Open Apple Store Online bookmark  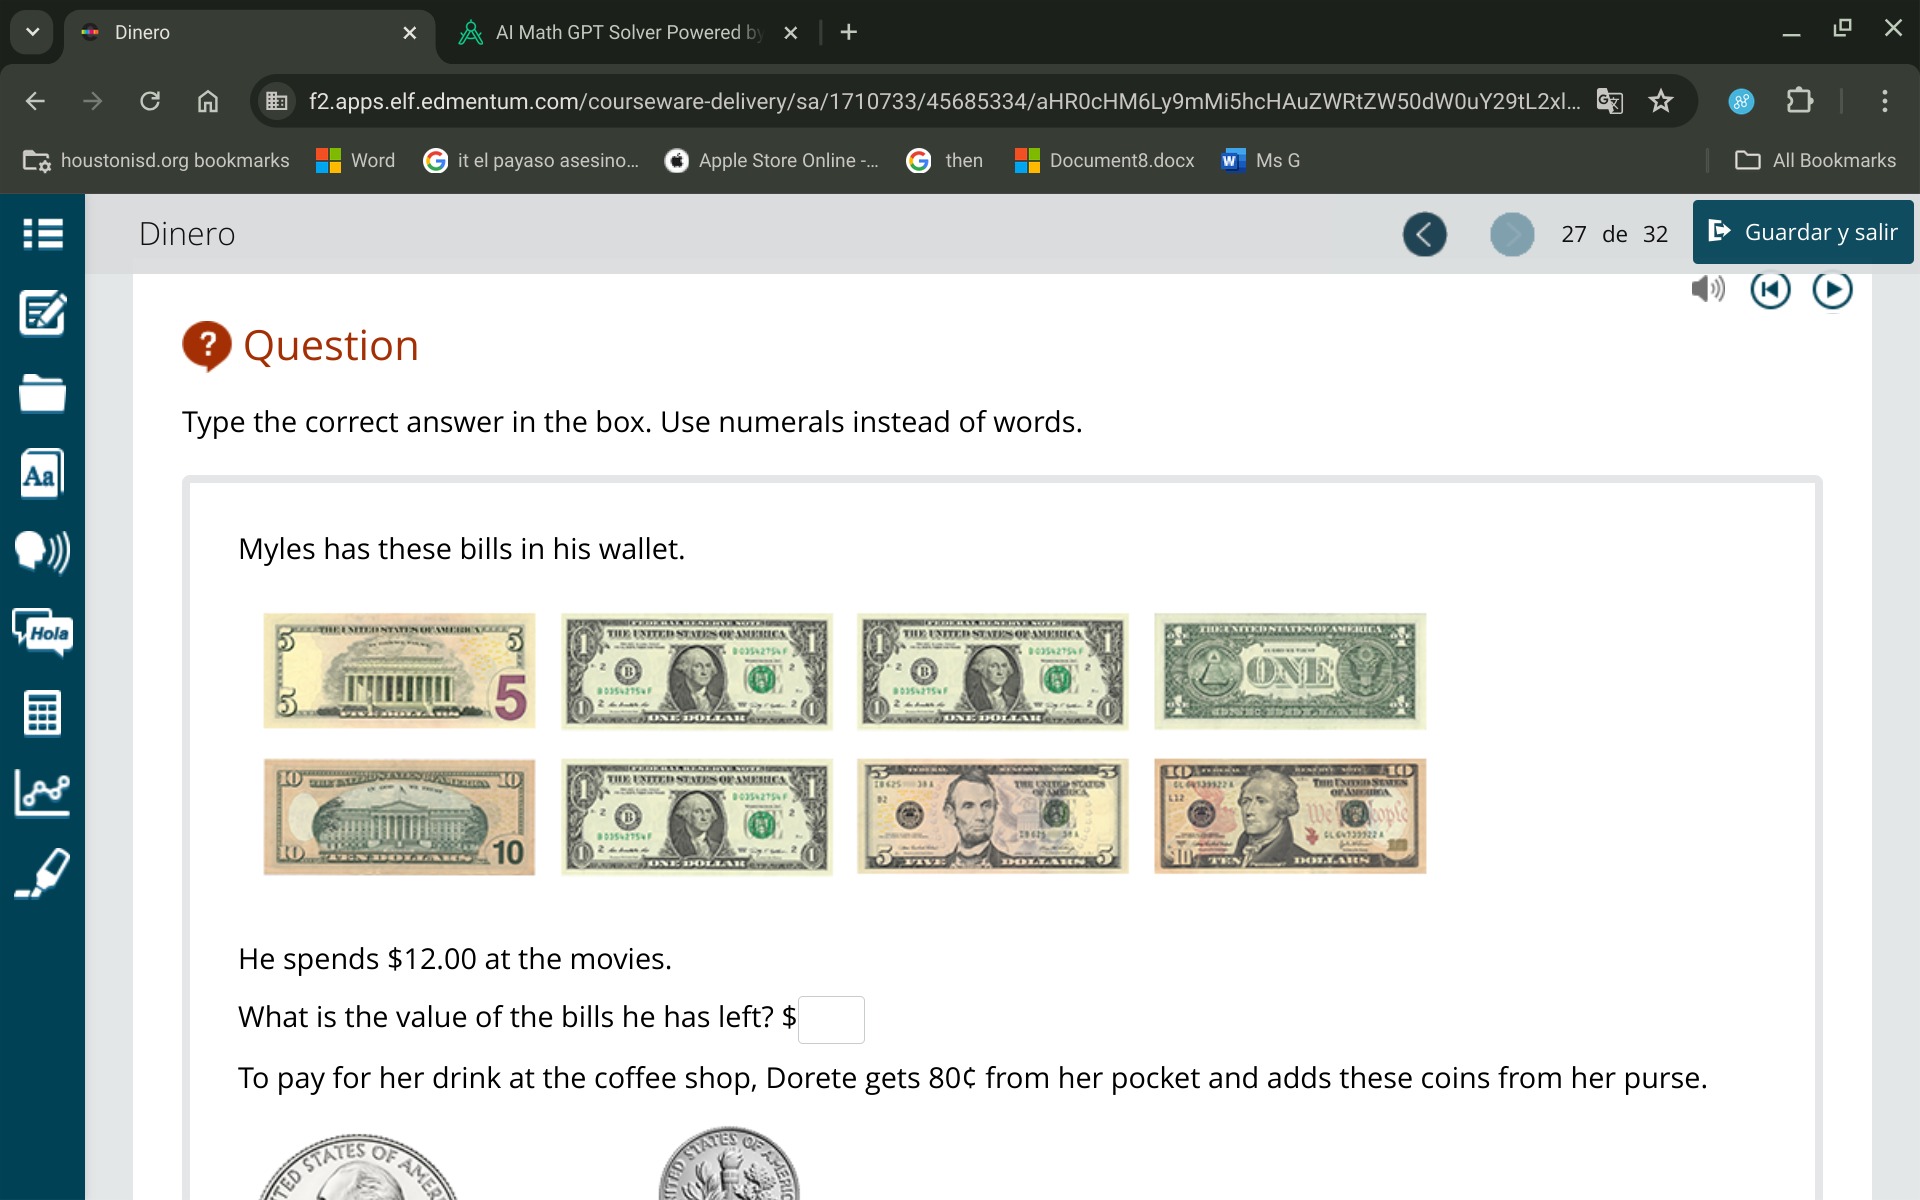click(772, 160)
